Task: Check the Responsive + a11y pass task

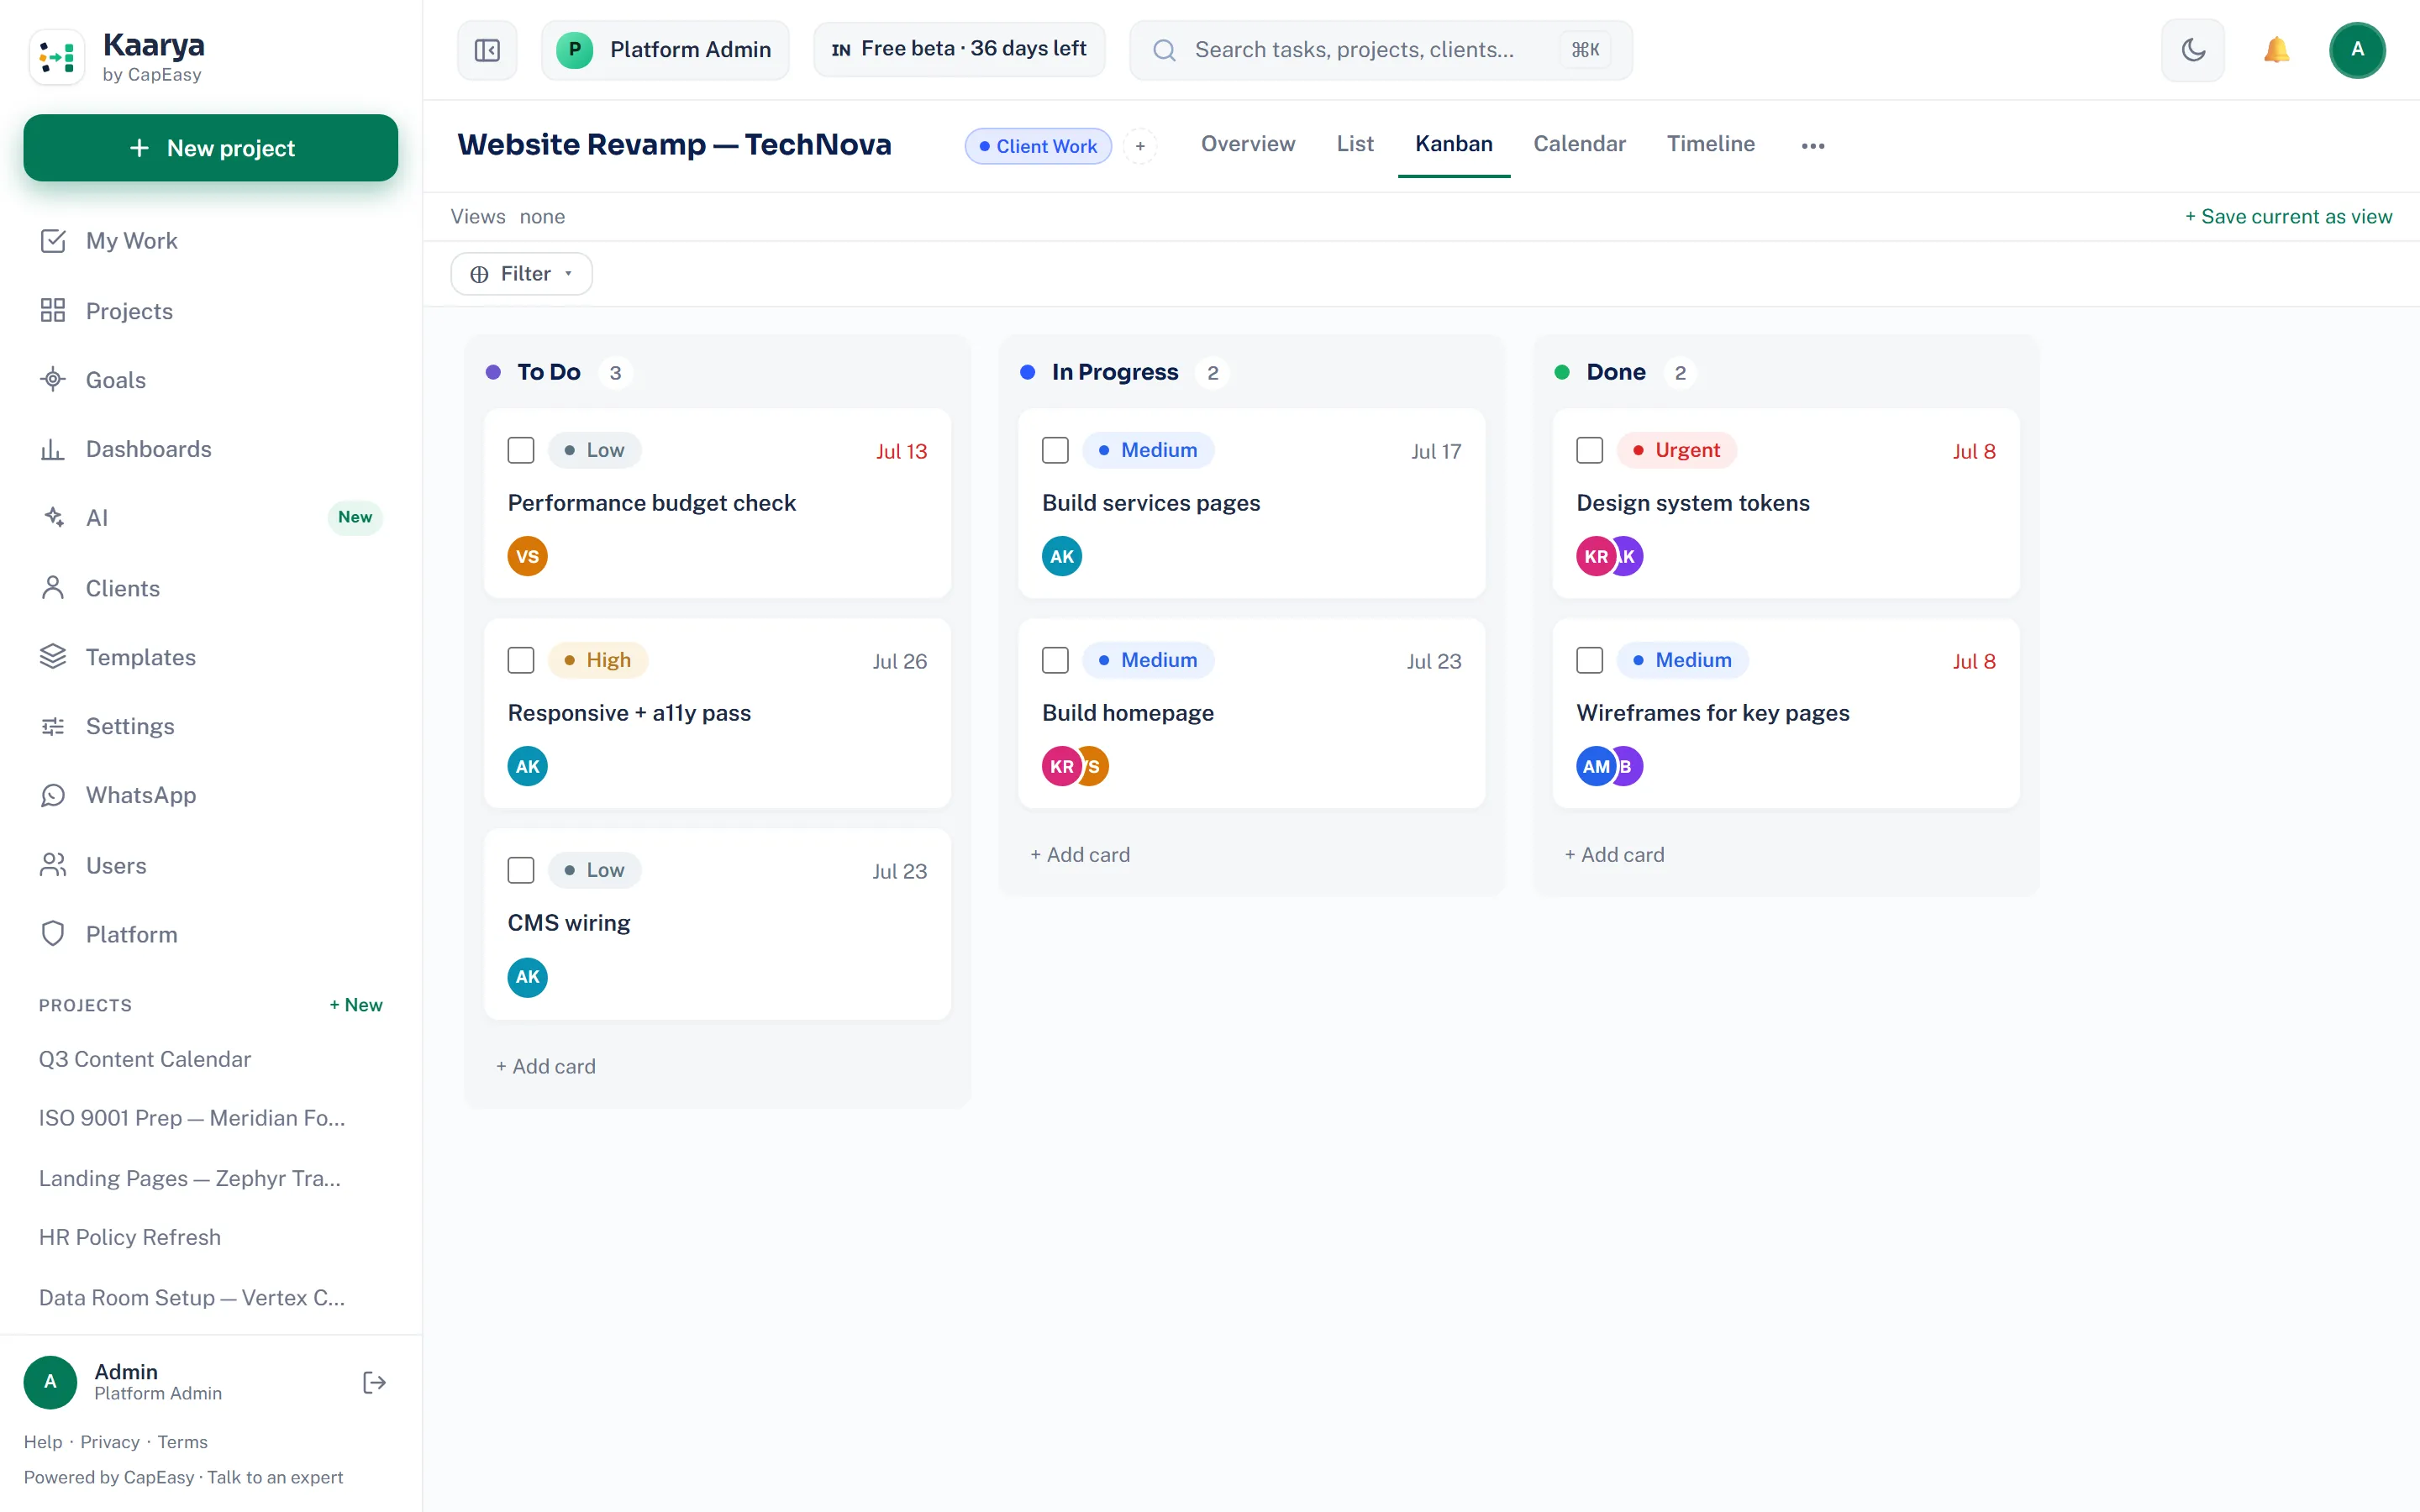Action: 521,660
